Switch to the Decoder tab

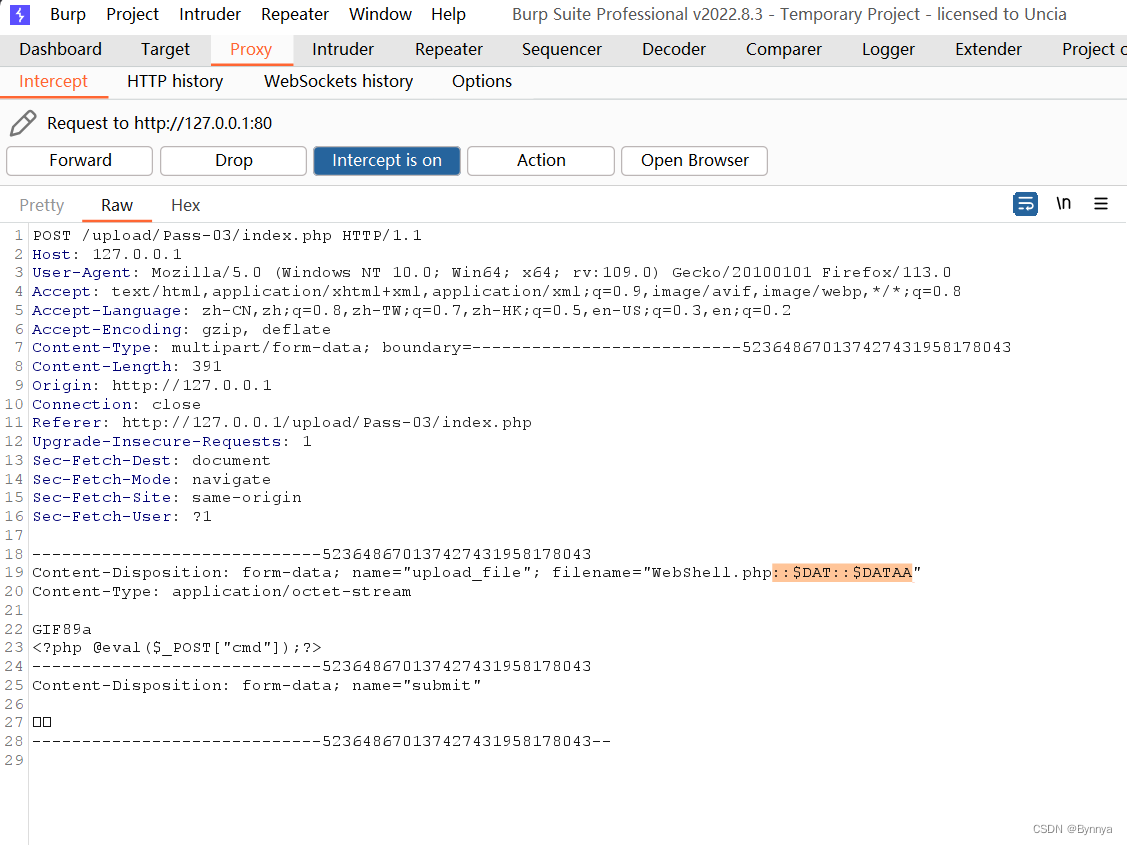pyautogui.click(x=673, y=50)
